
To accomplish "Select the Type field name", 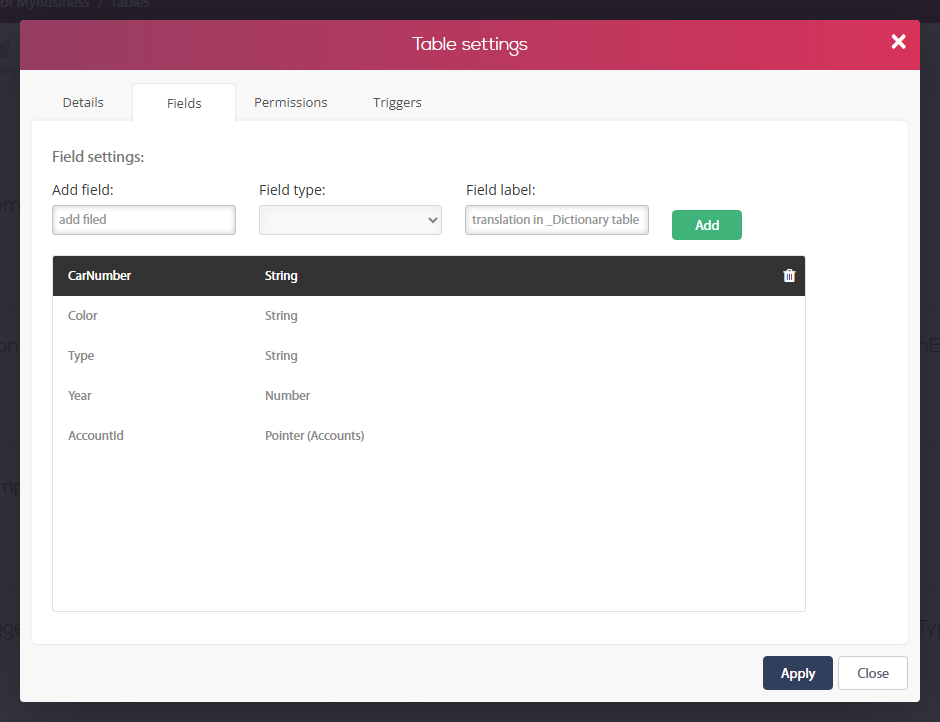I will (x=81, y=356).
